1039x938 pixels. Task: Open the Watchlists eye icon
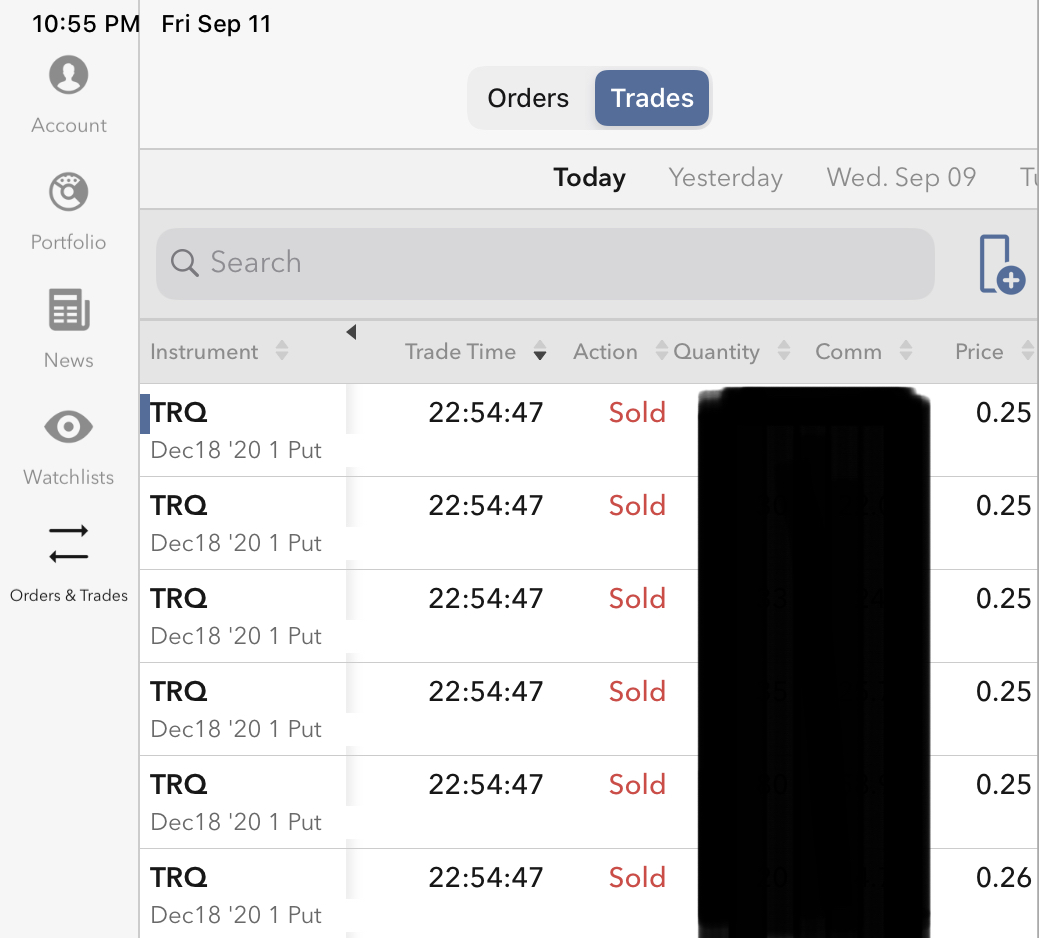(68, 428)
